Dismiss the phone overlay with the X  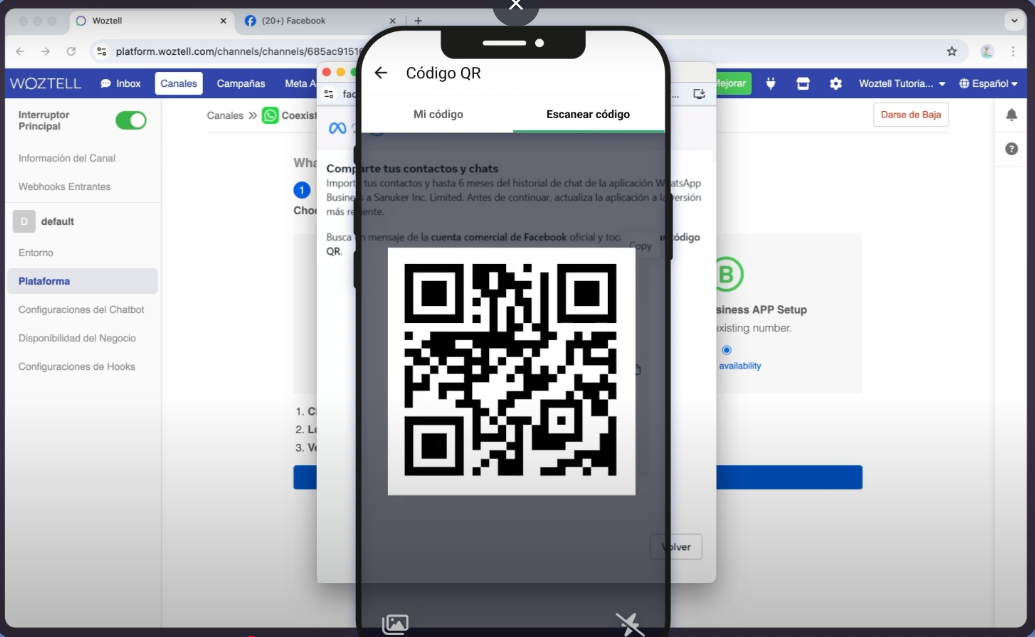tap(516, 6)
